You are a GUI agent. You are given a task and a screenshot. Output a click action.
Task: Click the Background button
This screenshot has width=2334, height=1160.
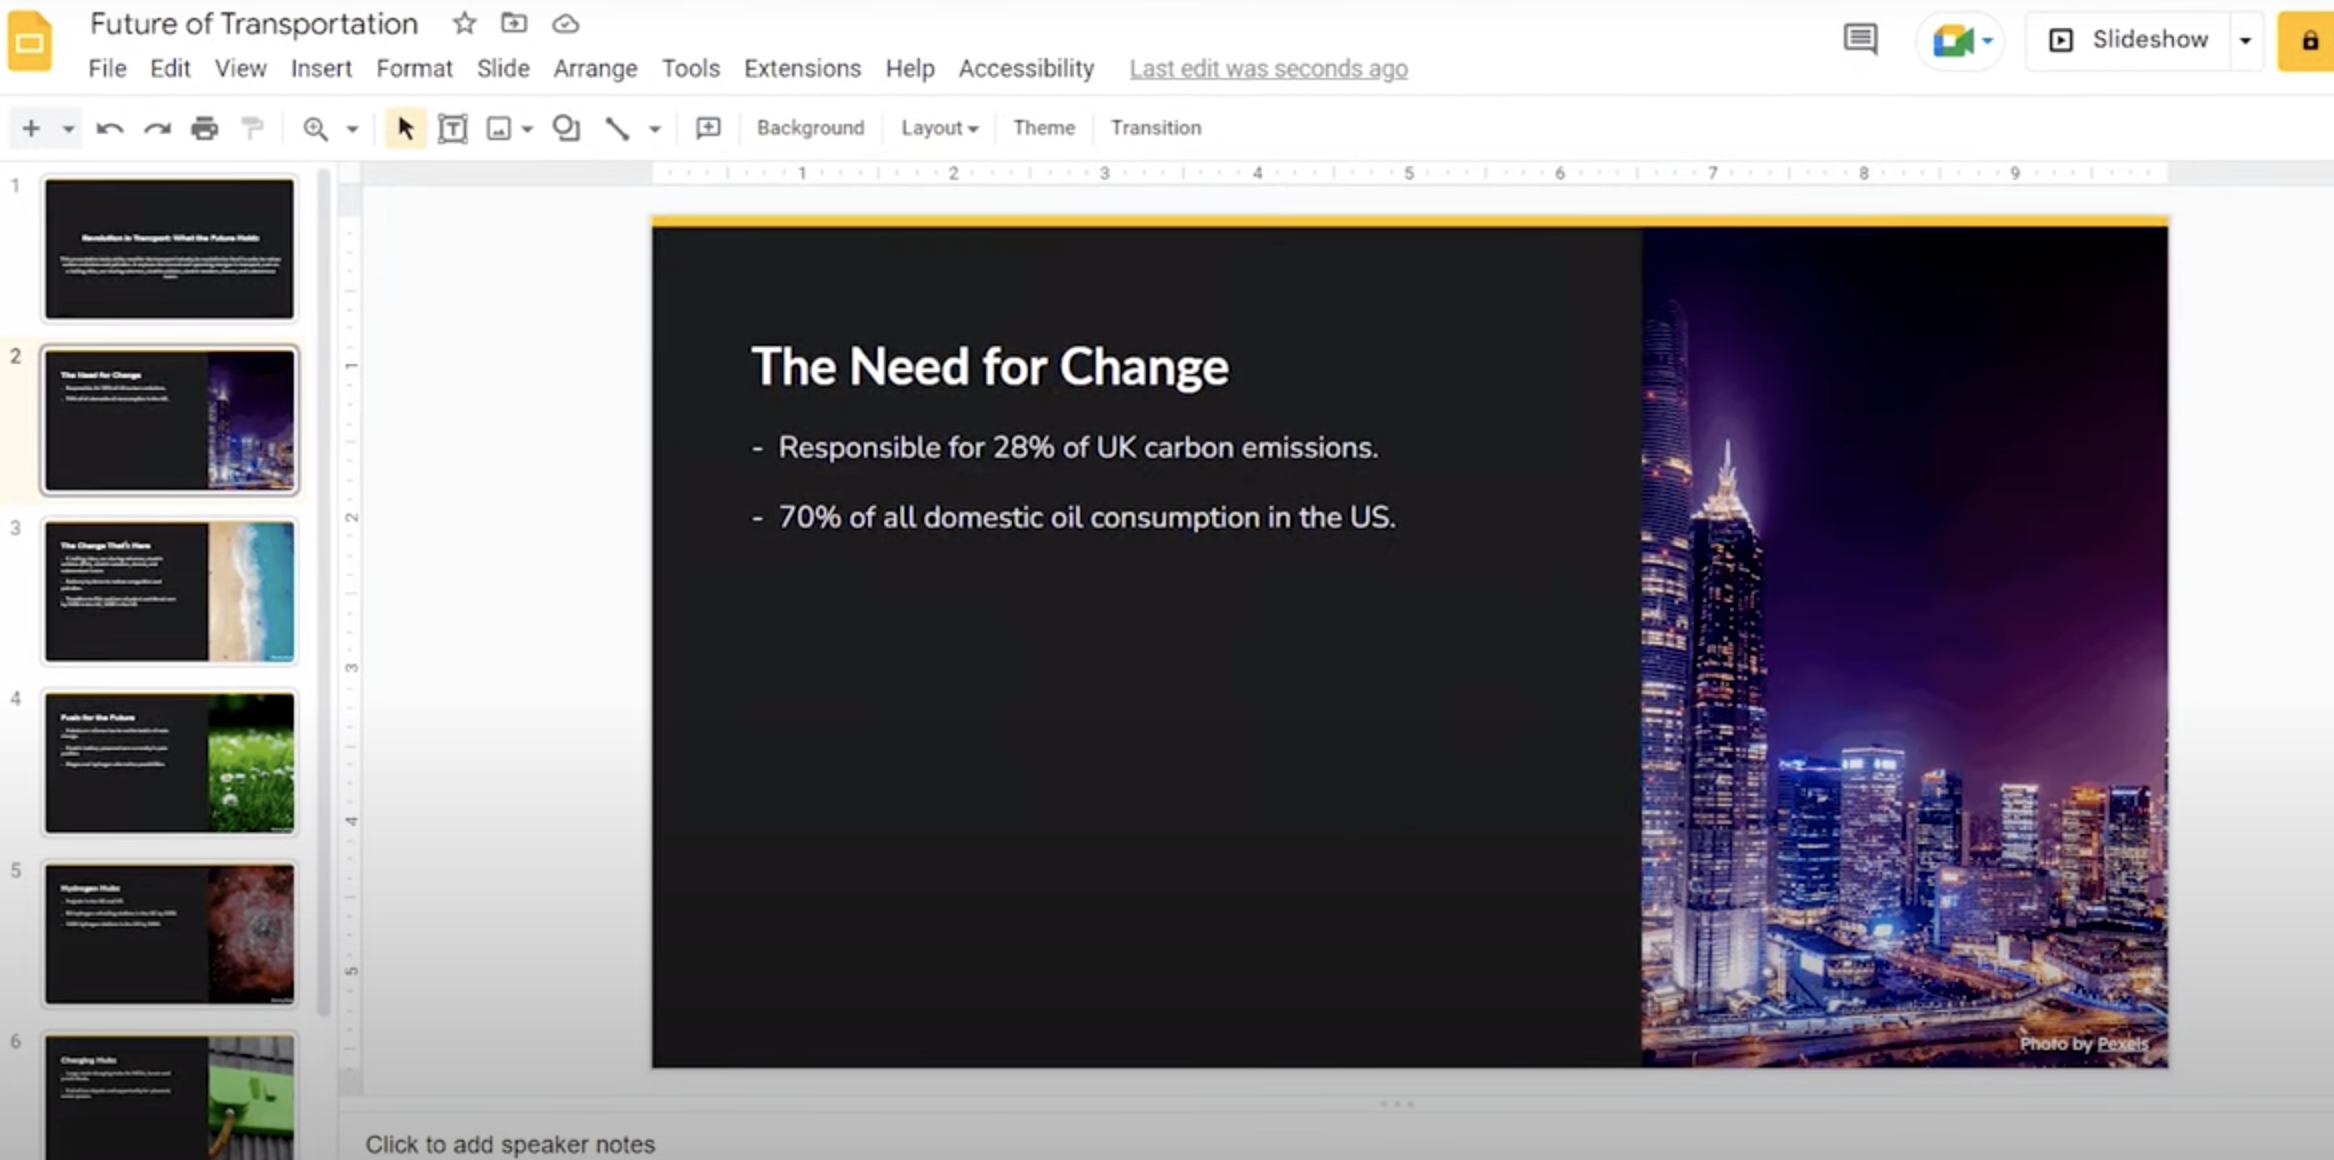[x=810, y=128]
